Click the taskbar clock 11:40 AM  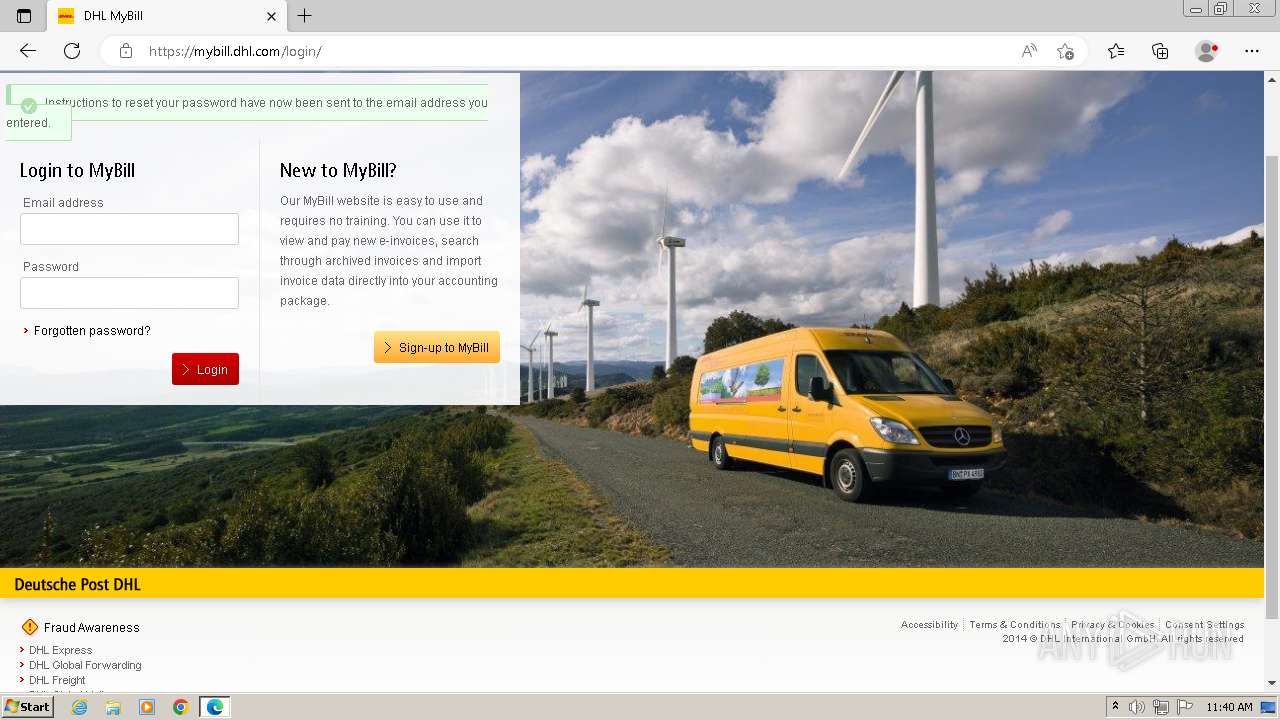pyautogui.click(x=1229, y=707)
